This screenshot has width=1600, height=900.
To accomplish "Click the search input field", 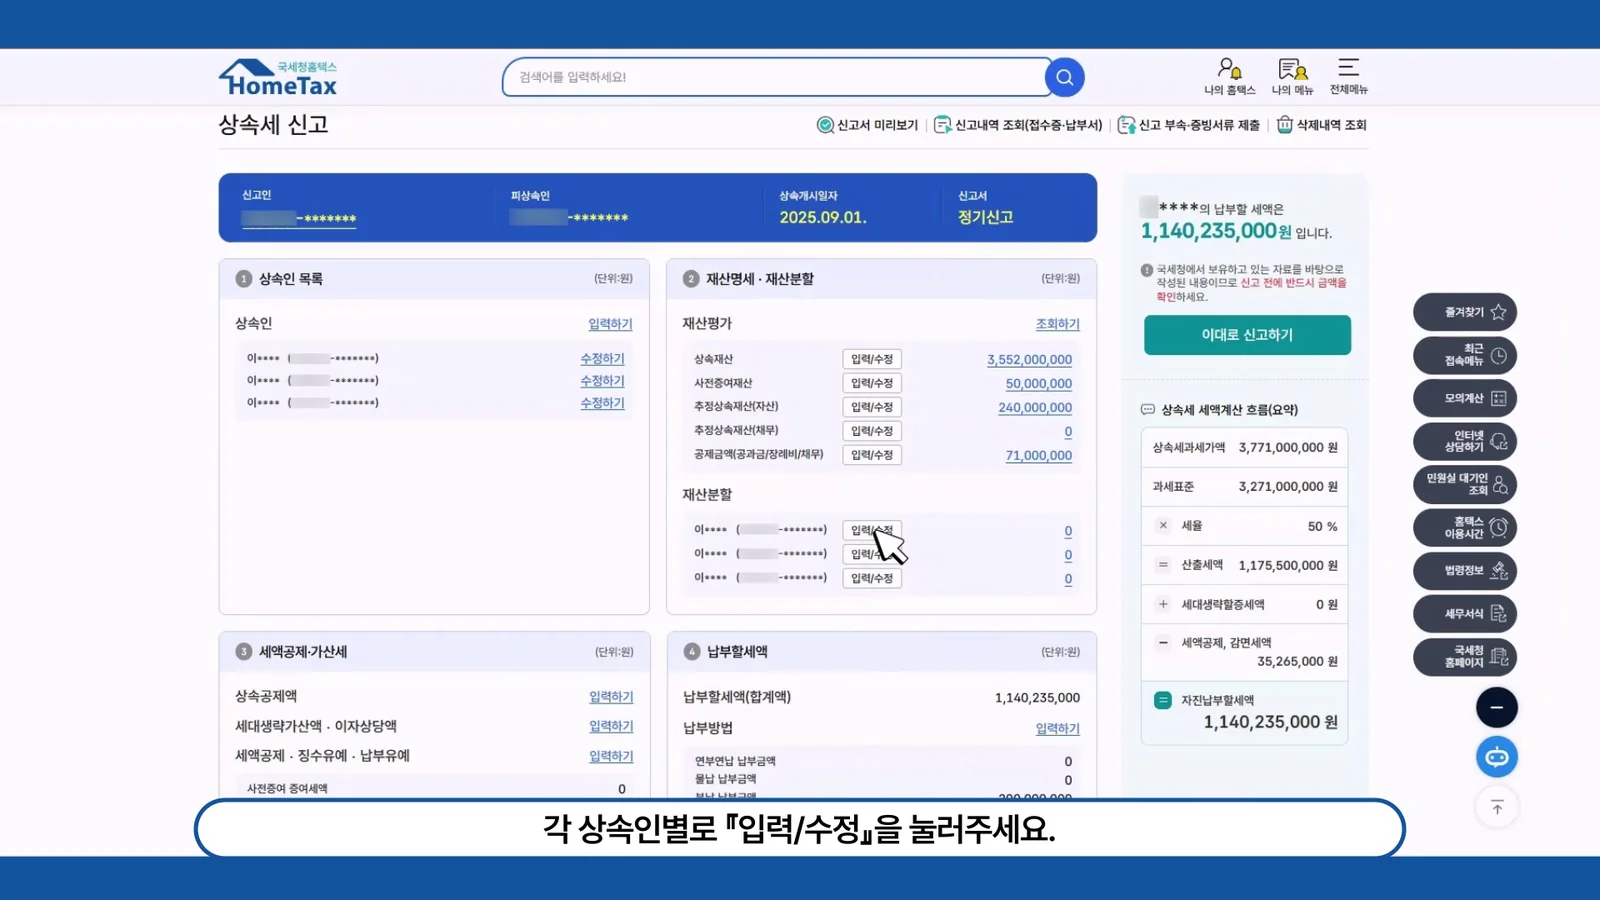I will point(776,77).
